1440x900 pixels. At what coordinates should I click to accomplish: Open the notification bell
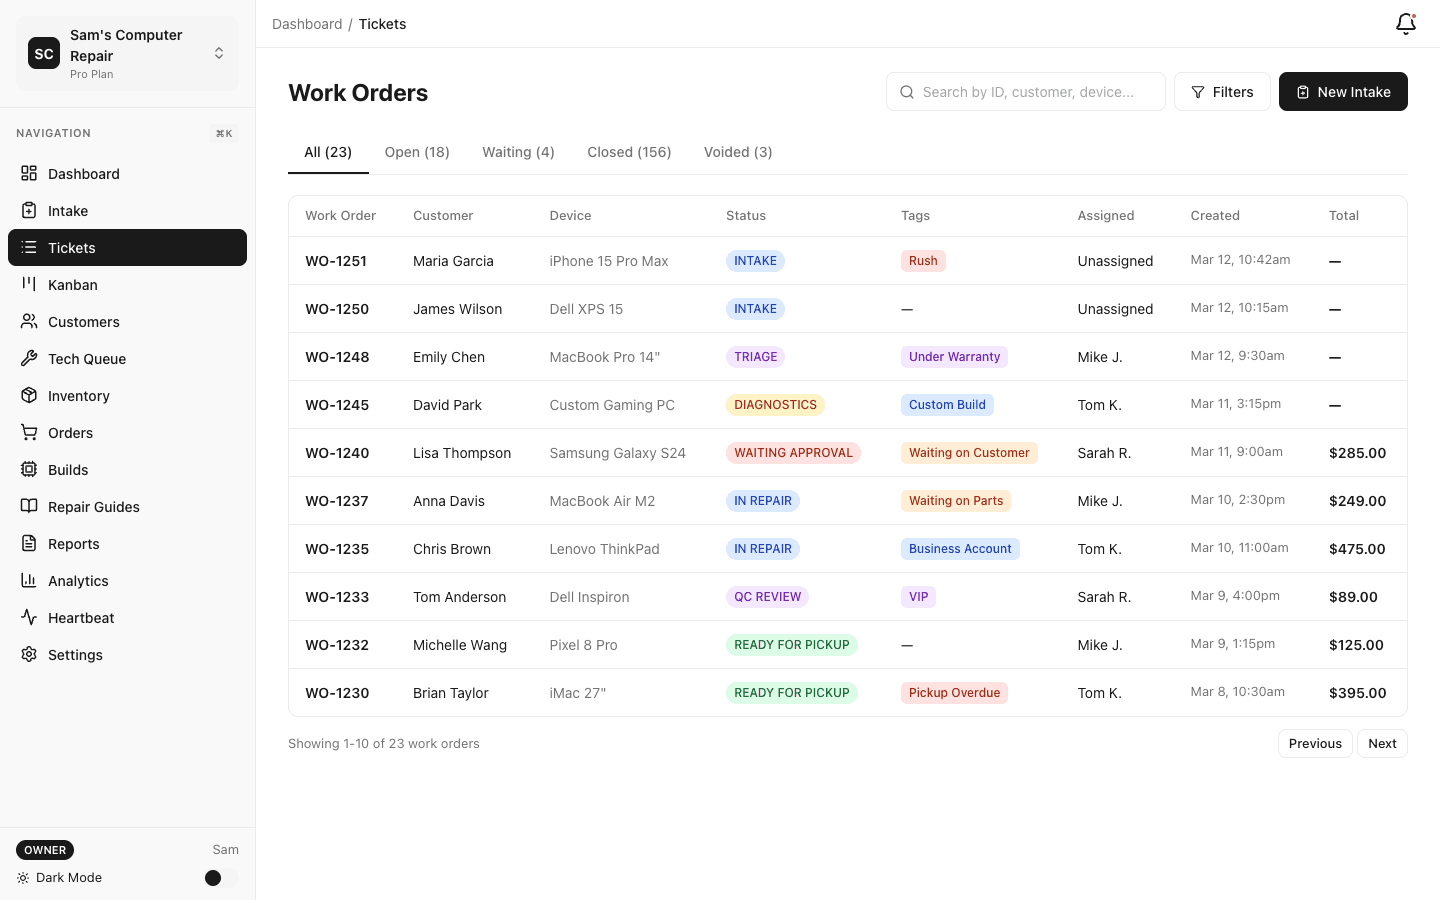click(1406, 23)
